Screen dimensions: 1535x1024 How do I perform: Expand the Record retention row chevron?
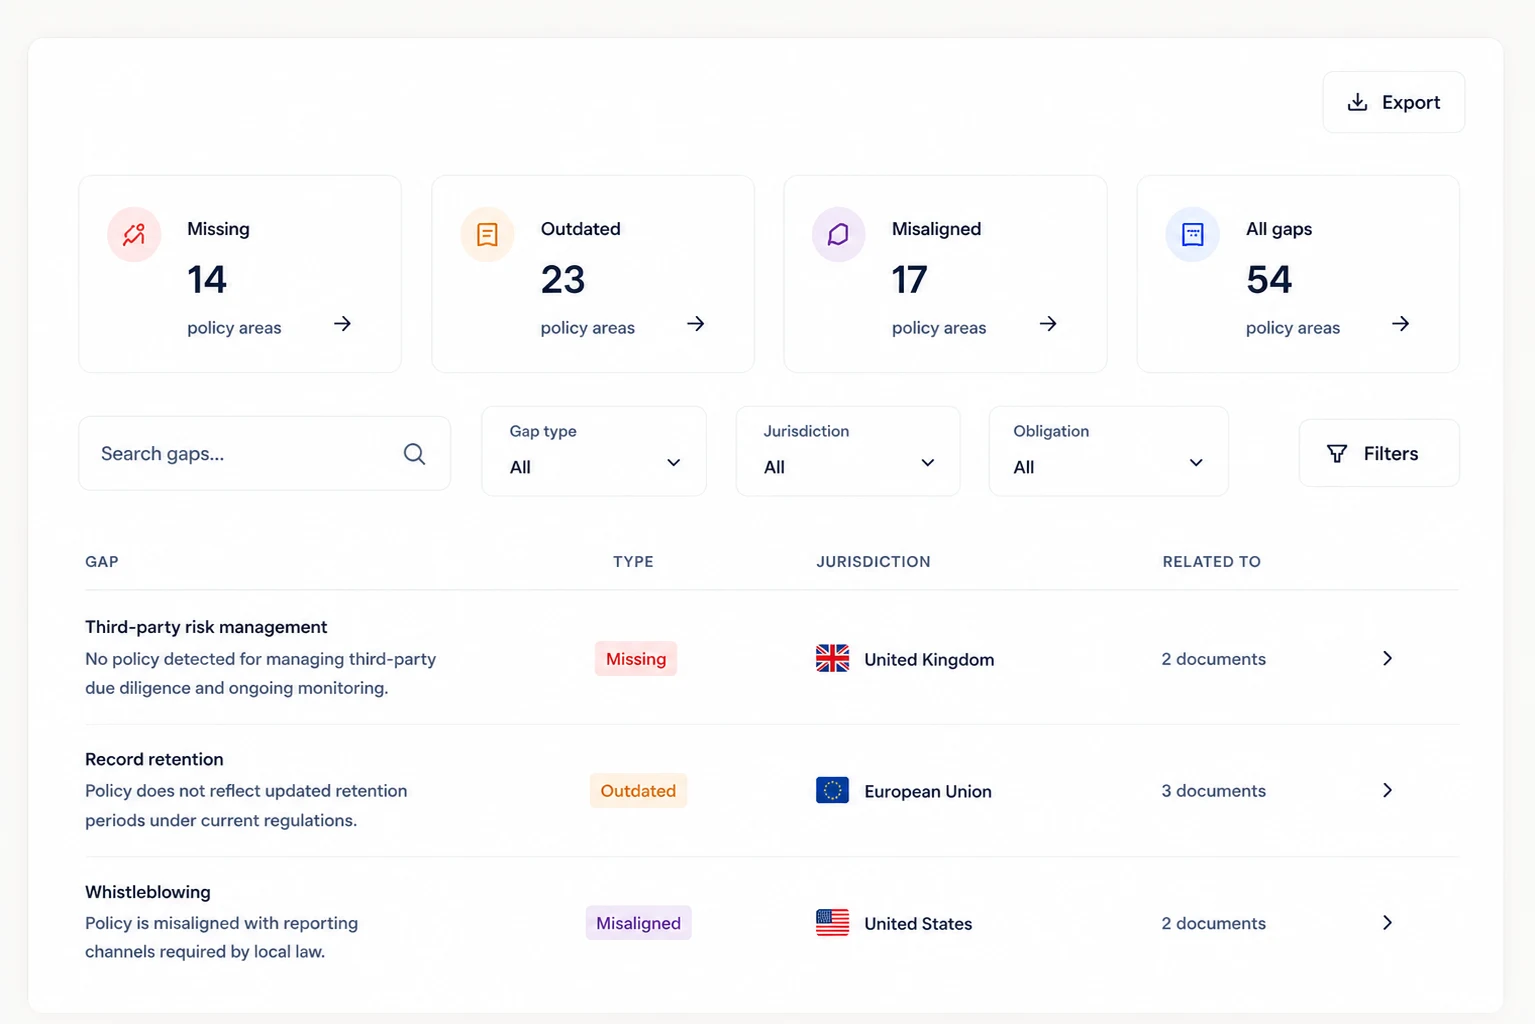click(1387, 790)
